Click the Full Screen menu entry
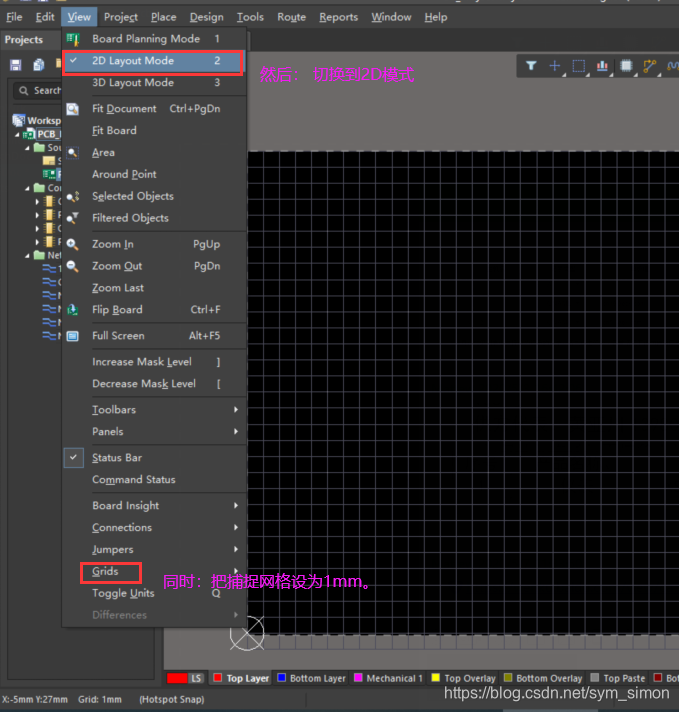 pos(118,336)
